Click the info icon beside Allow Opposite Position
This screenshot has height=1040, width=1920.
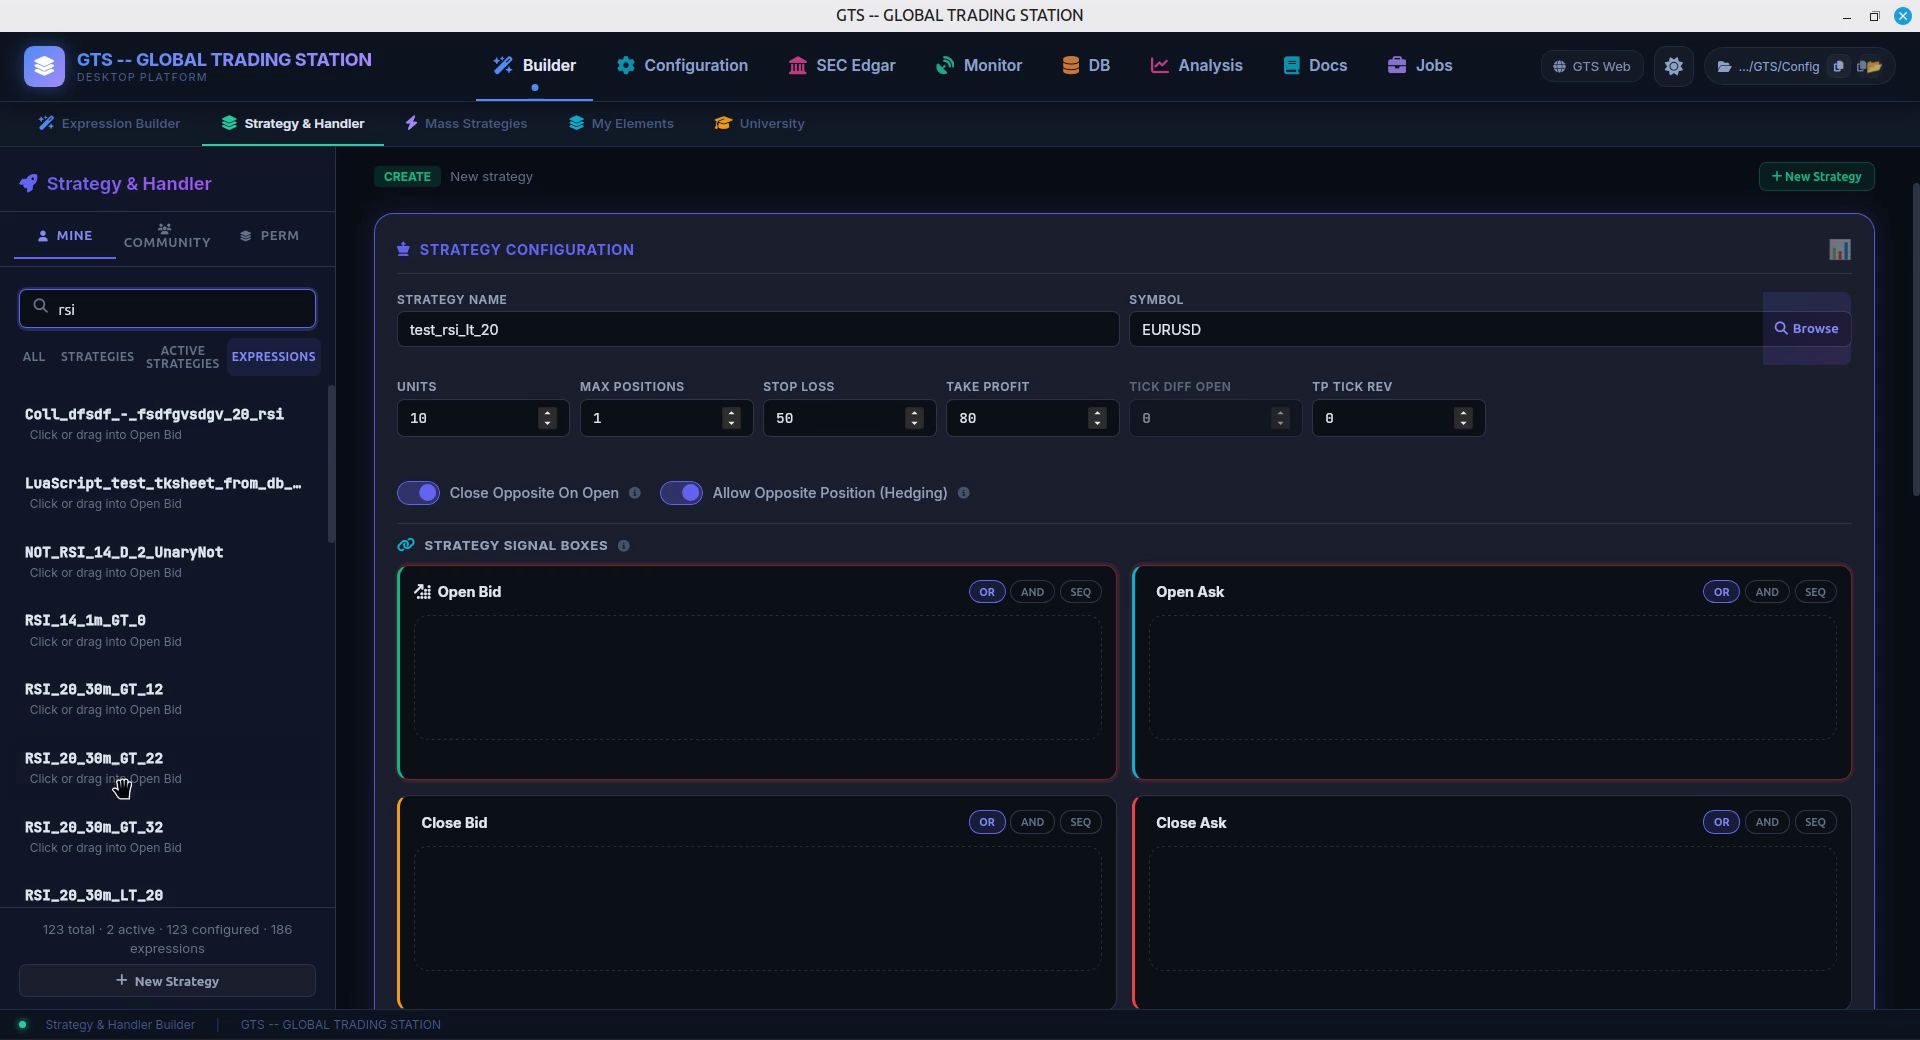[963, 493]
